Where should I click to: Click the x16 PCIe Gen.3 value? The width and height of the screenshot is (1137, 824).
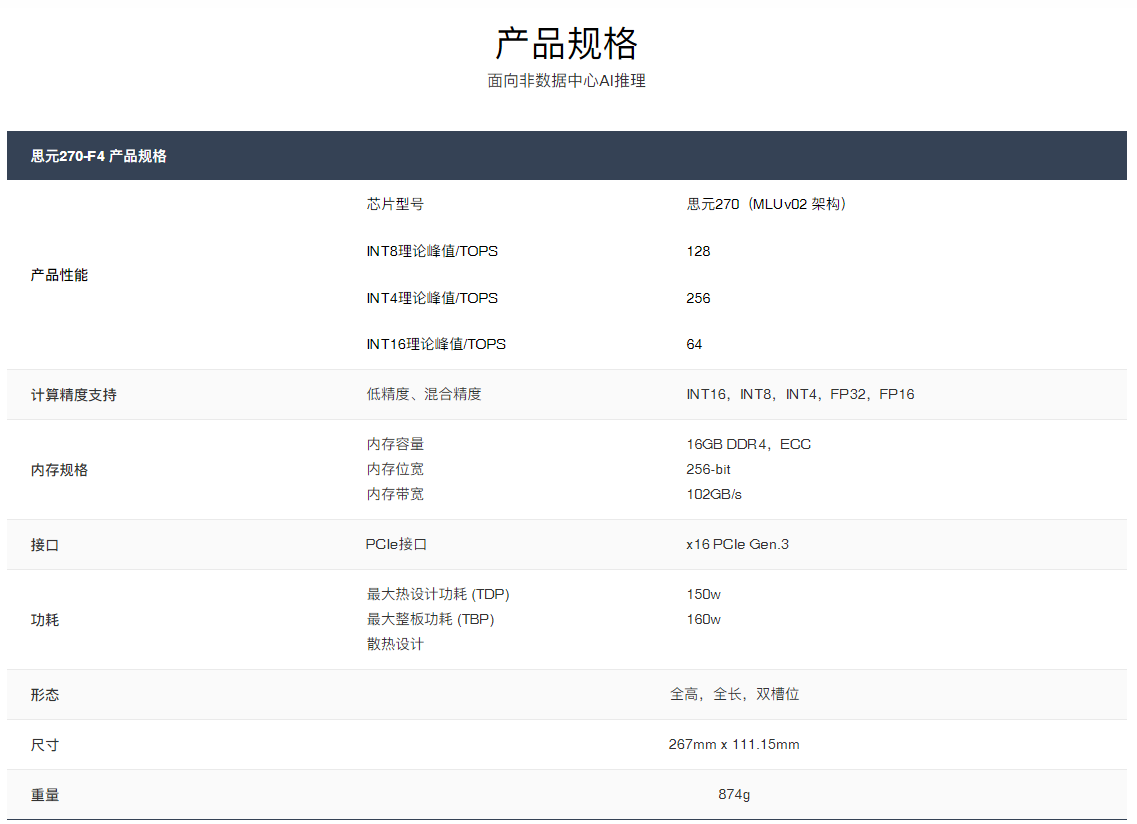coord(737,544)
